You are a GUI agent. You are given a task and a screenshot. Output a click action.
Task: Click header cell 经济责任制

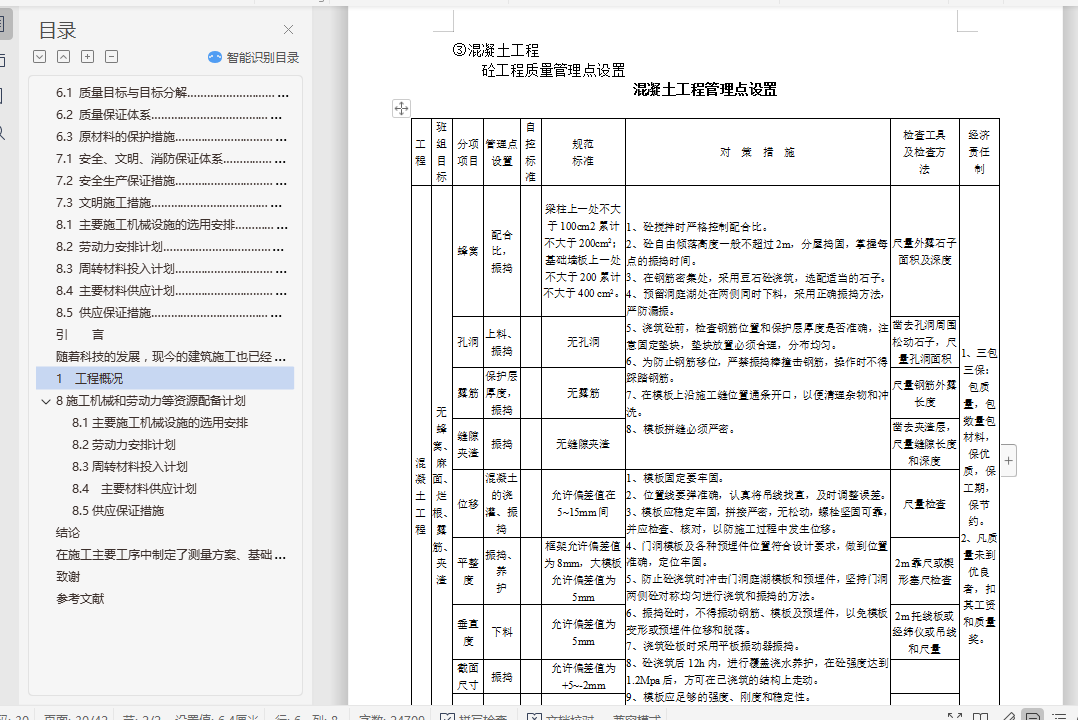coord(979,152)
